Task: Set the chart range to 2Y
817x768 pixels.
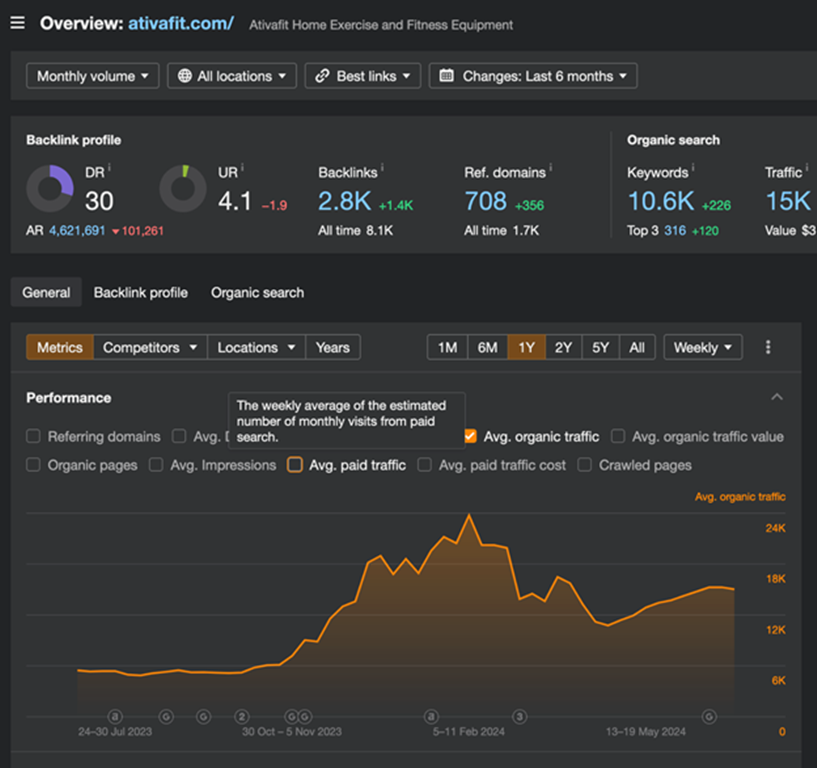Action: 564,347
